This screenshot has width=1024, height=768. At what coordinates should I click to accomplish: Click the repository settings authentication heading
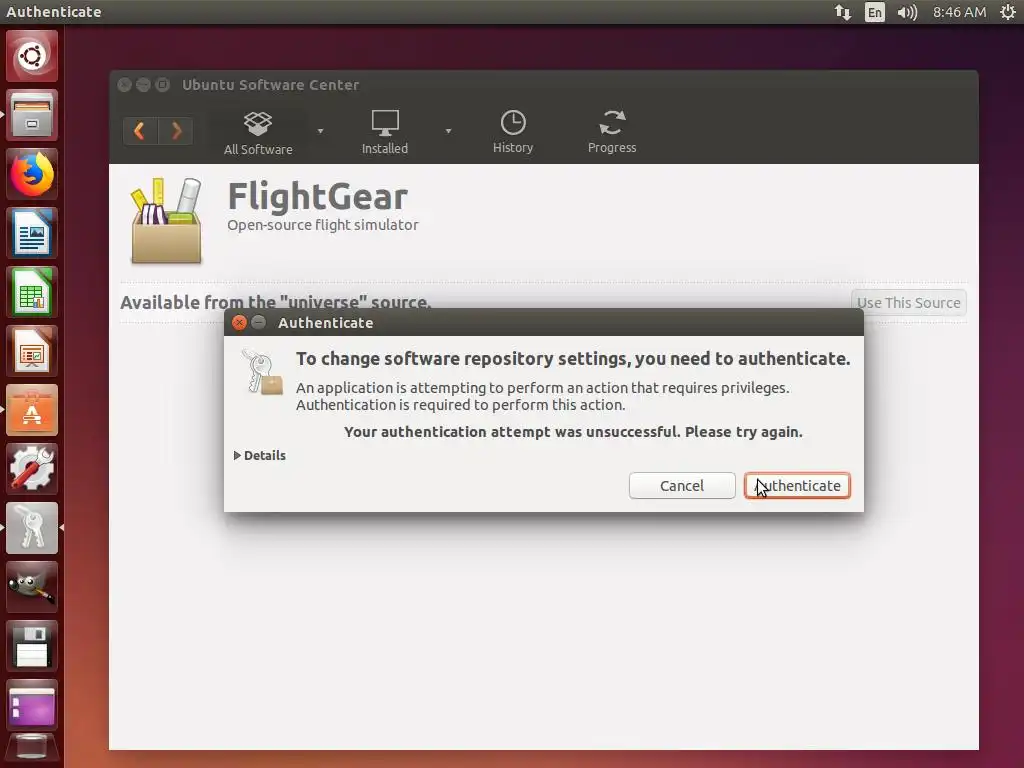coord(573,359)
